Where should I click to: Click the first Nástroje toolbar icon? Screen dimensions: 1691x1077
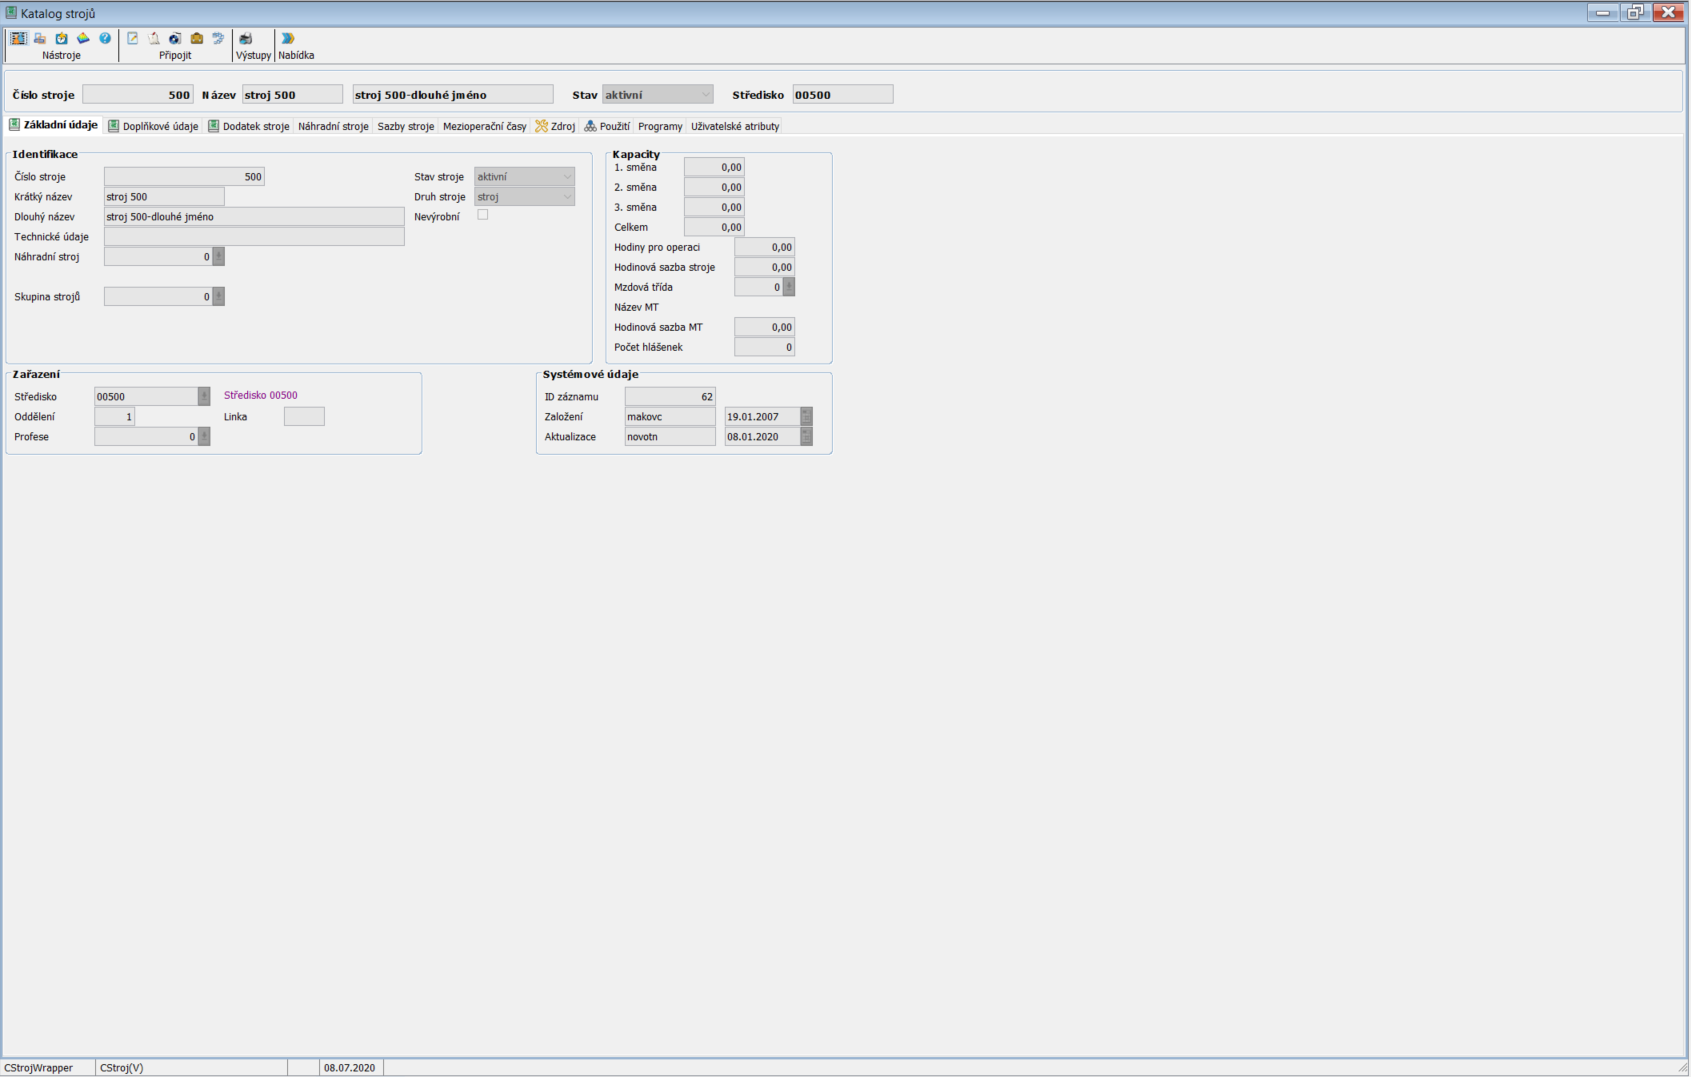(x=19, y=39)
